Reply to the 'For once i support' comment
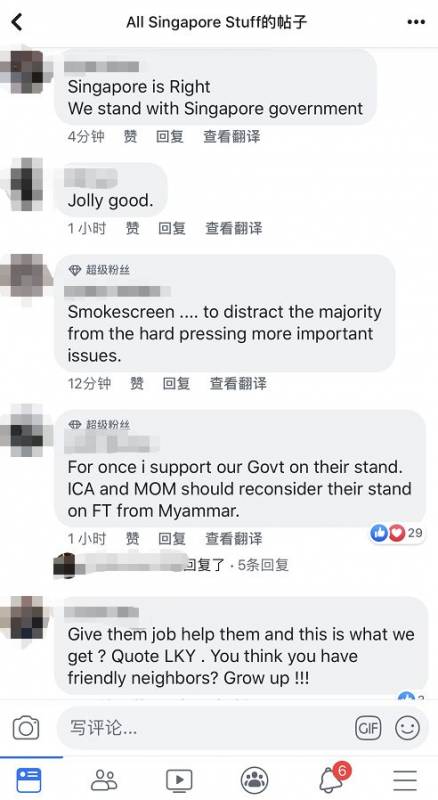438x800 pixels. click(x=172, y=538)
